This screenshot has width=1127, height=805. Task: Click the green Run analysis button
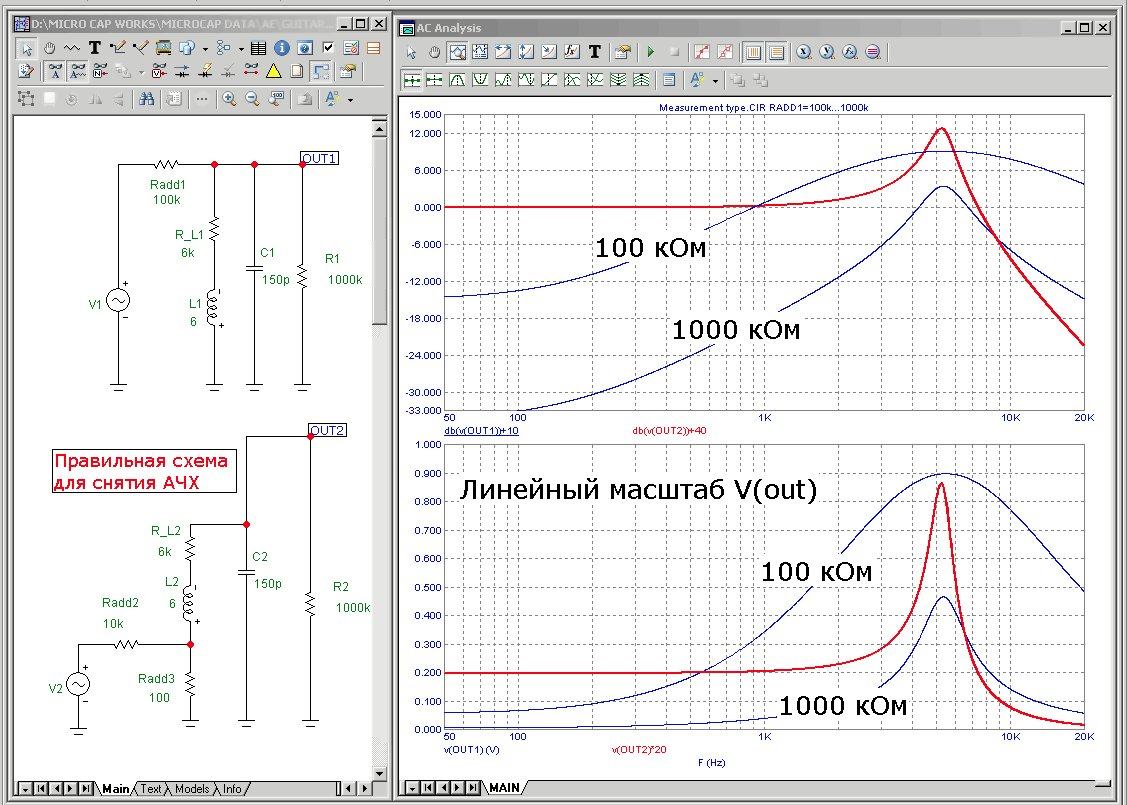[x=650, y=52]
